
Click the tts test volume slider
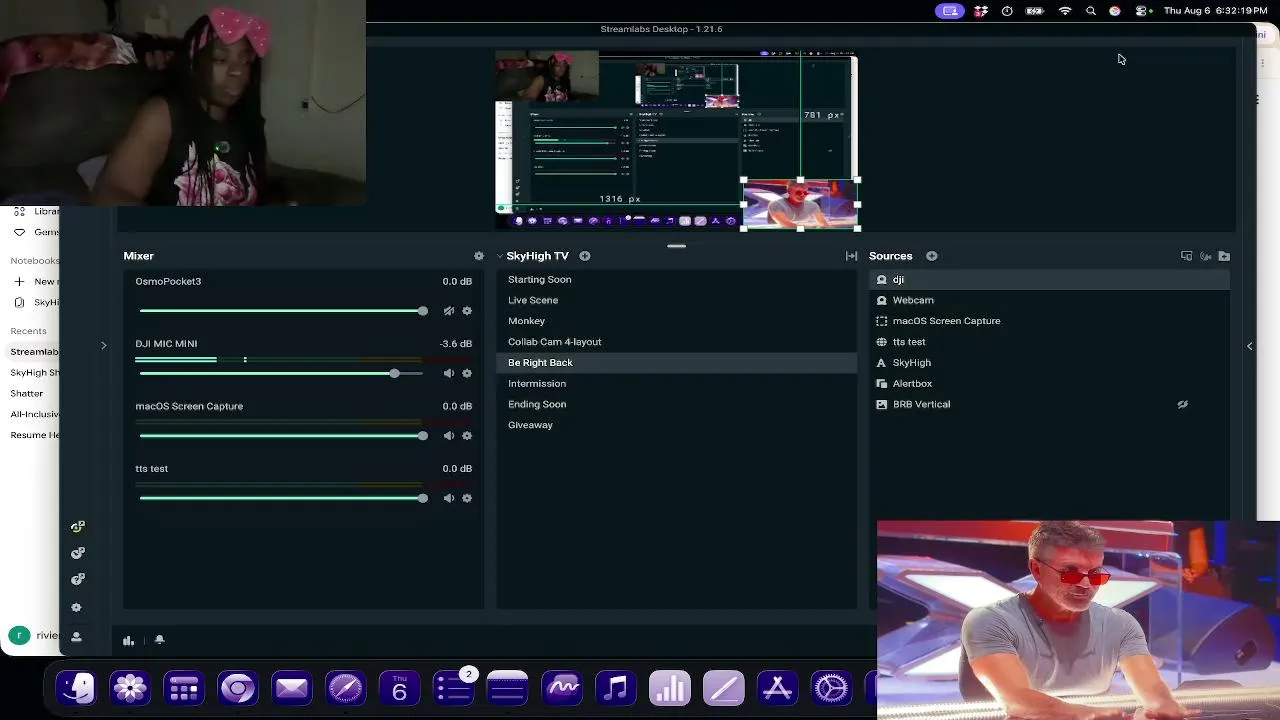pyautogui.click(x=283, y=498)
